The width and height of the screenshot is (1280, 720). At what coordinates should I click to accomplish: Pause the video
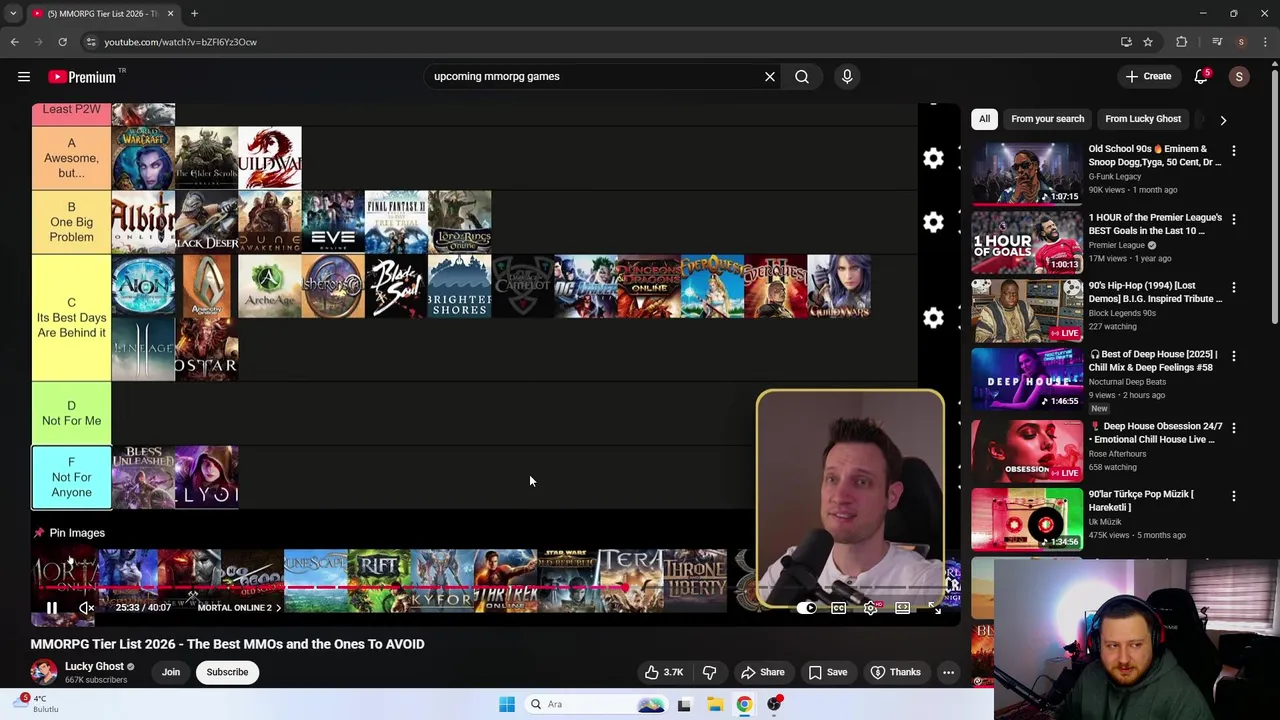[52, 607]
